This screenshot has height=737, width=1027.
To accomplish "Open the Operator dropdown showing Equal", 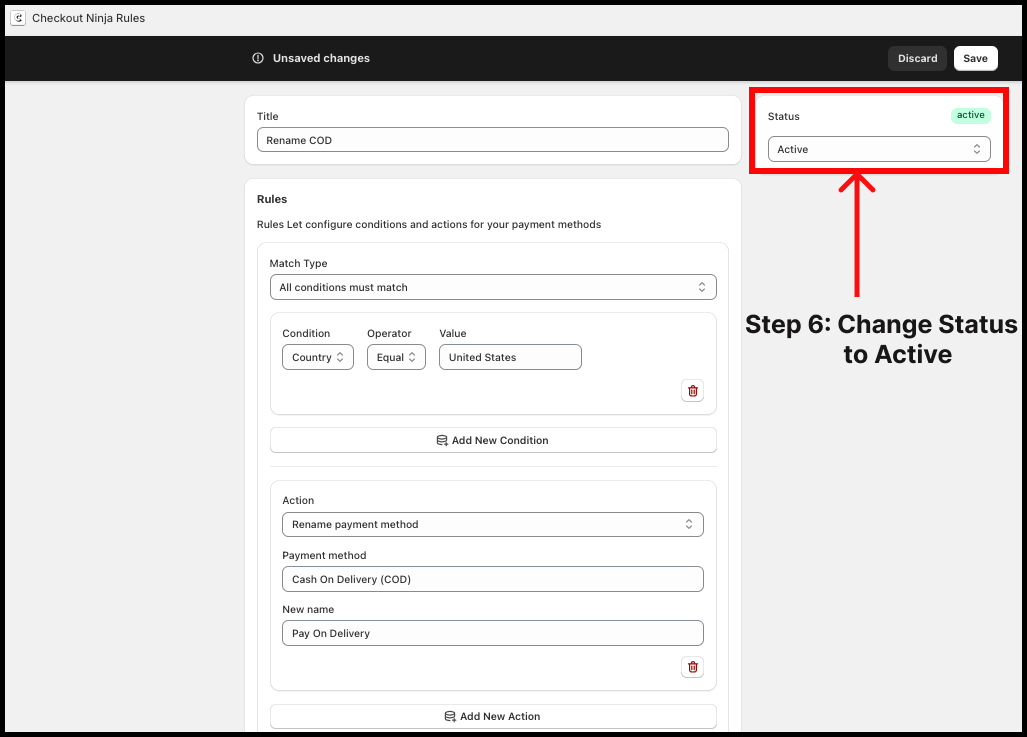I will [x=396, y=357].
